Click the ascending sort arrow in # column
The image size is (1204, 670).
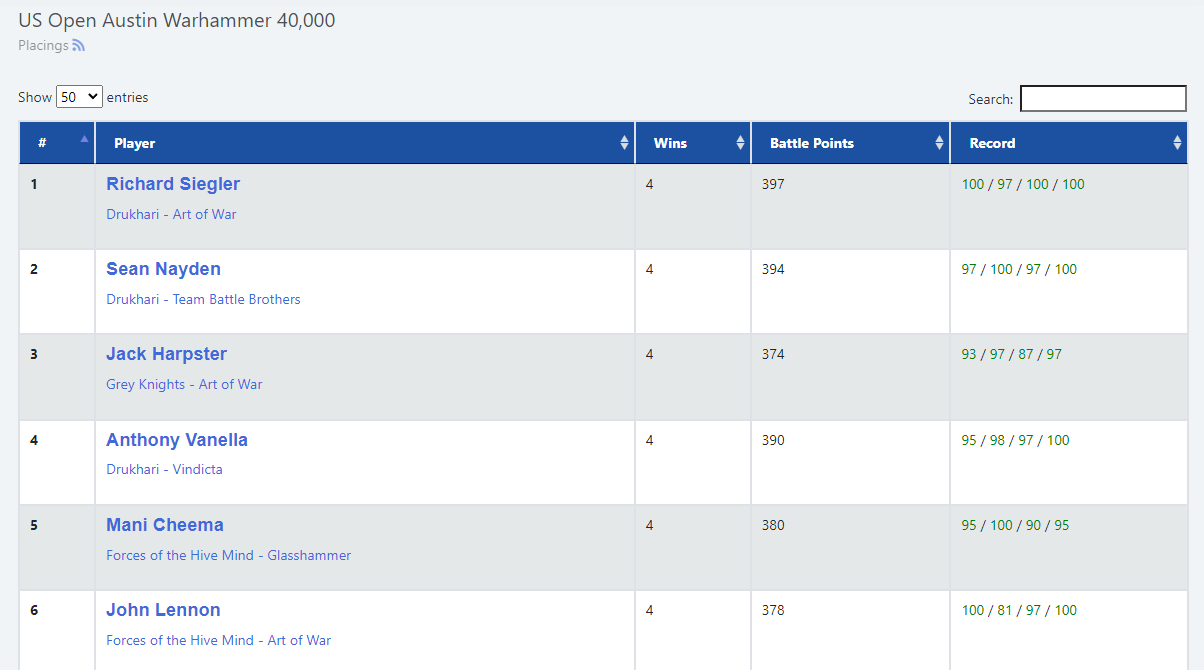(x=84, y=139)
